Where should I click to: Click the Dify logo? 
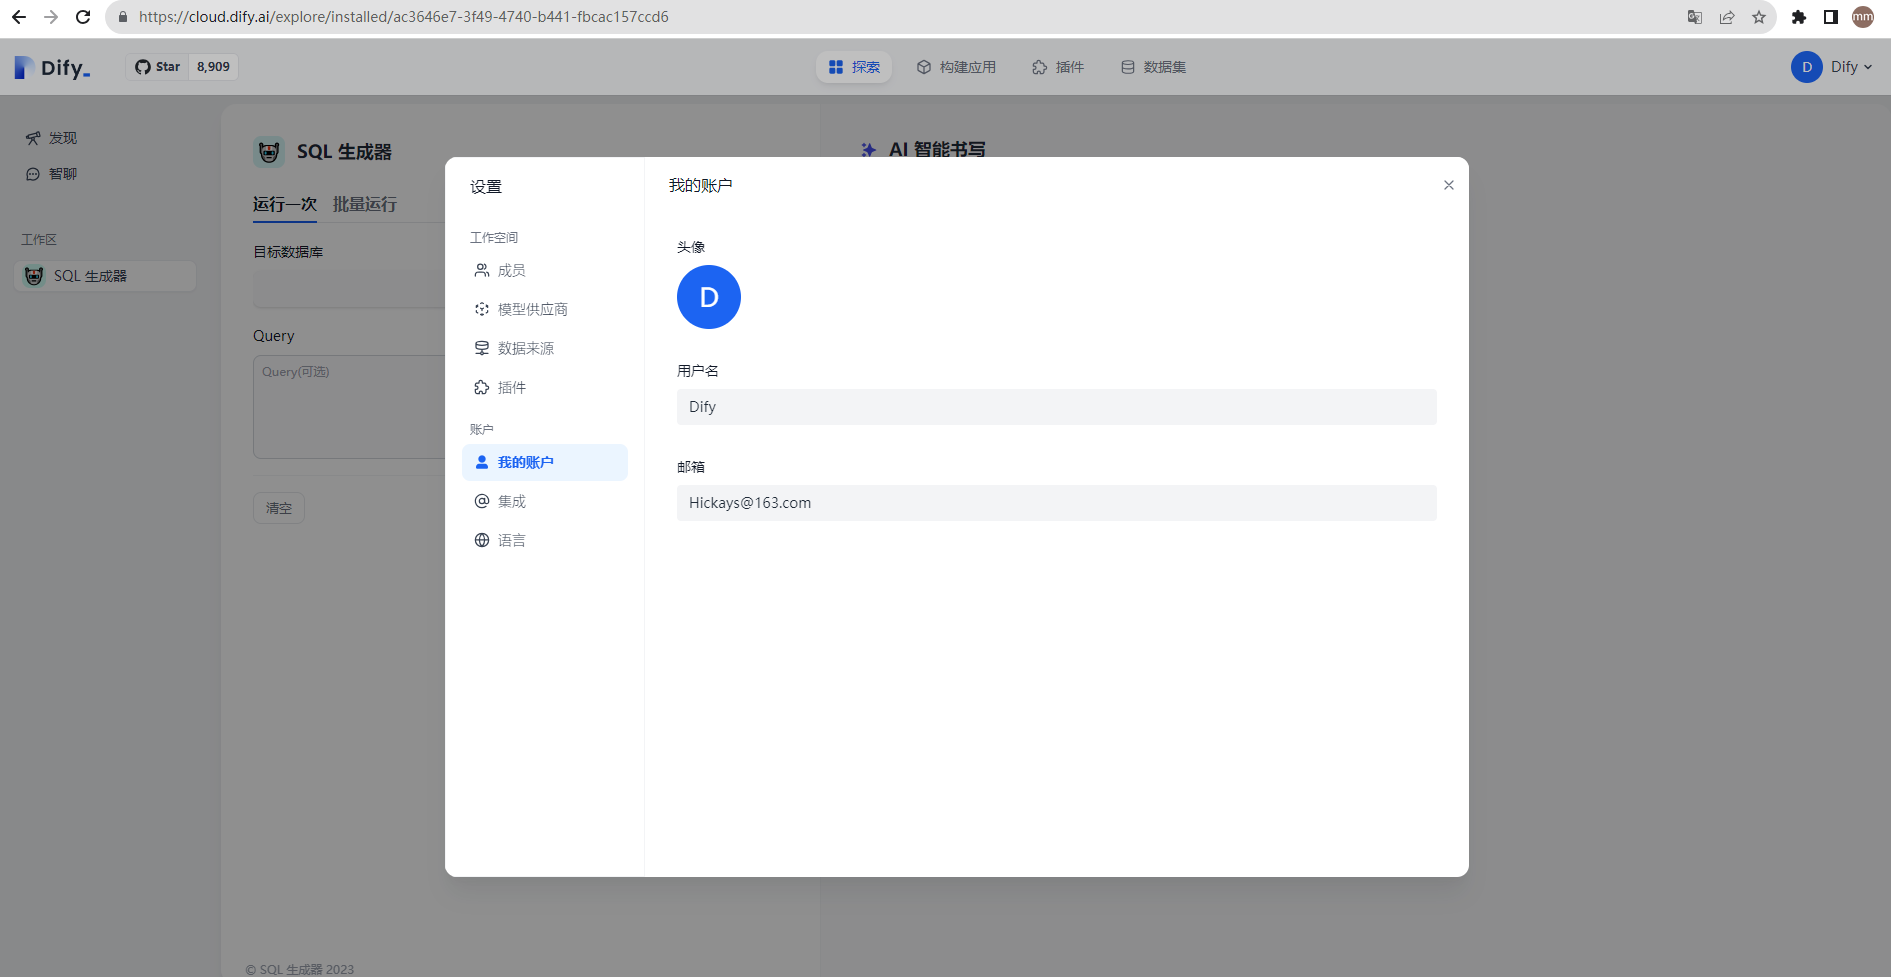[52, 67]
